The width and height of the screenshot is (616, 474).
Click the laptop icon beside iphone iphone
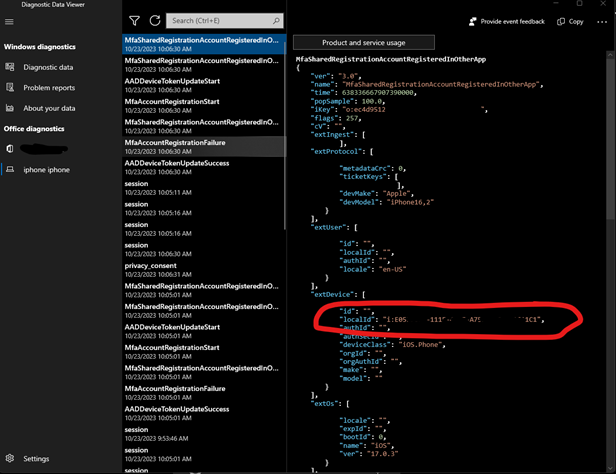(x=10, y=169)
